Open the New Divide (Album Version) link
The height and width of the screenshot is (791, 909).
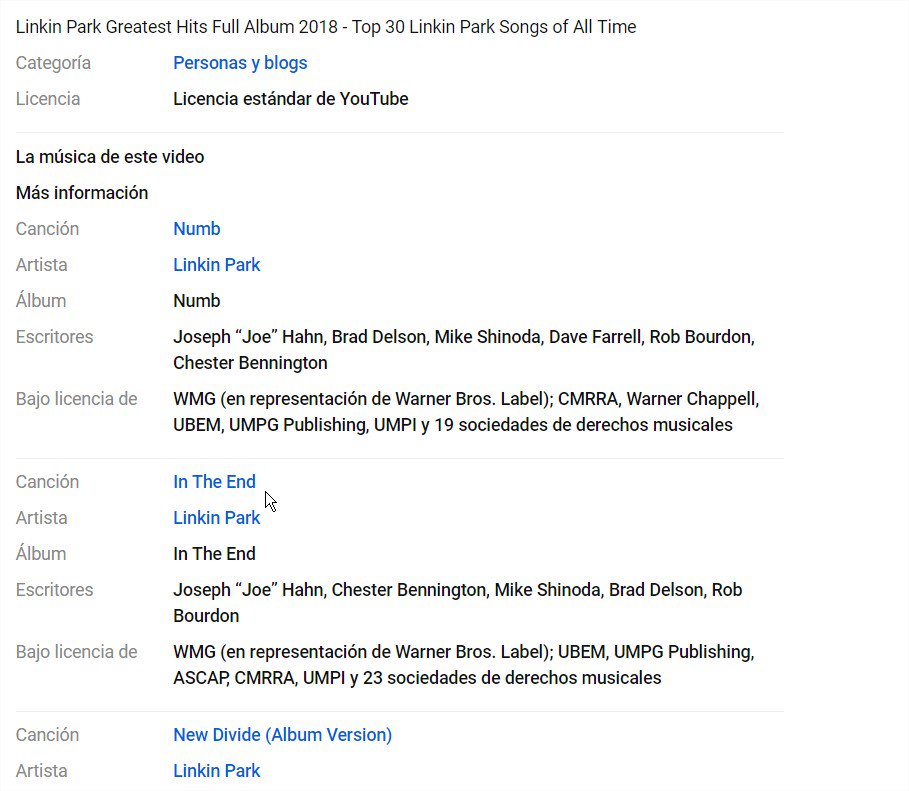pos(282,734)
